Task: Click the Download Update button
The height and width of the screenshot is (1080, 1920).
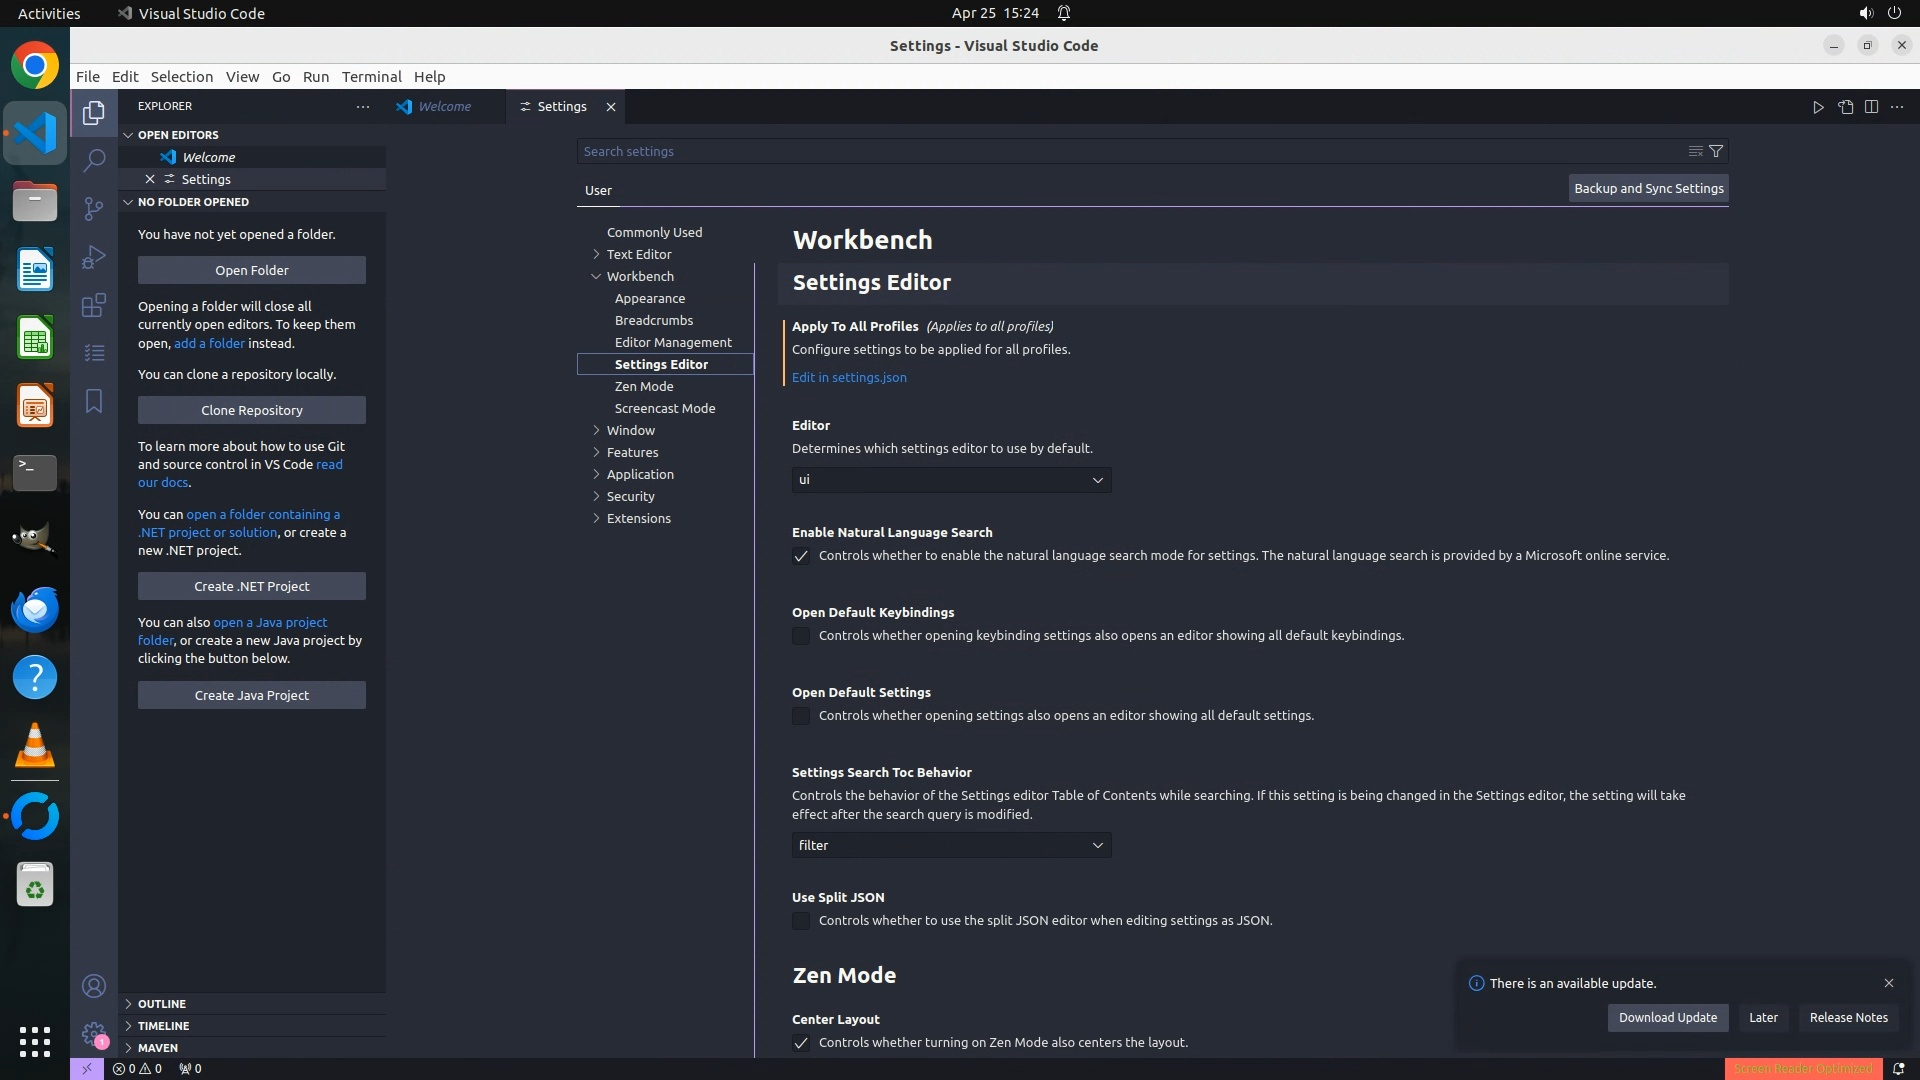Action: tap(1667, 1018)
